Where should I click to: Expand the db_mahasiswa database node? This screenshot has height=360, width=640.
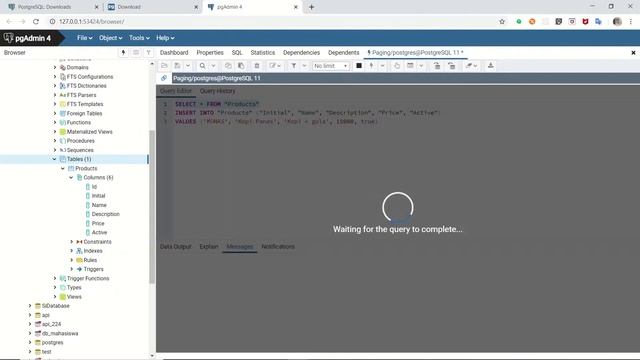tap(30, 333)
